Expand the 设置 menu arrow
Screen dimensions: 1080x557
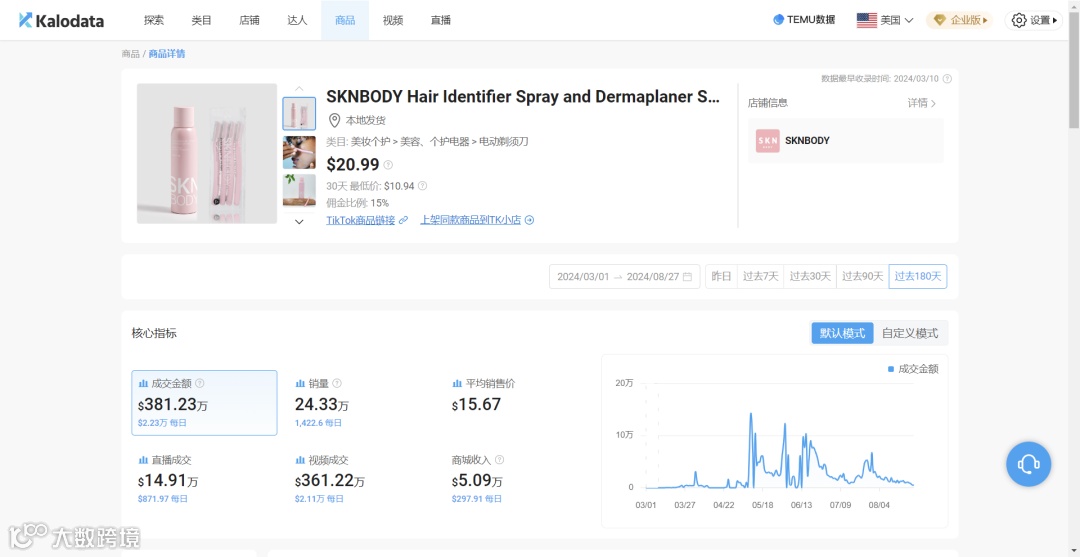tap(1055, 21)
